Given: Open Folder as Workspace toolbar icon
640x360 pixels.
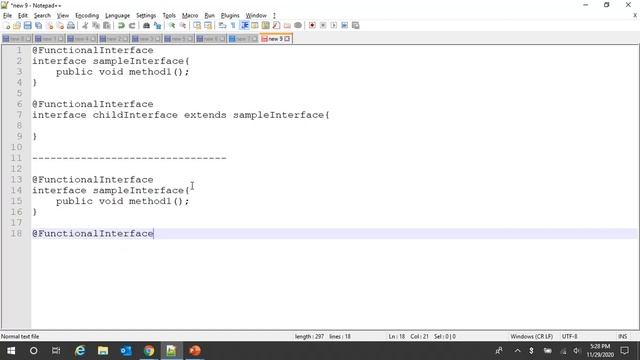Looking at the screenshot, I should coord(287,25).
